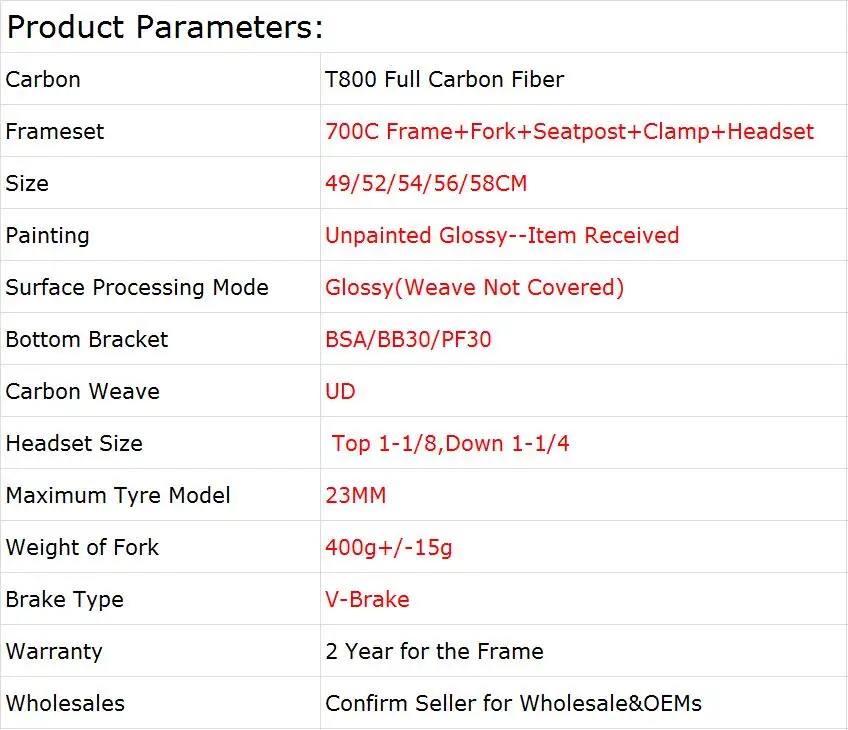Click the T800 Full Carbon Fiber value

(x=444, y=80)
